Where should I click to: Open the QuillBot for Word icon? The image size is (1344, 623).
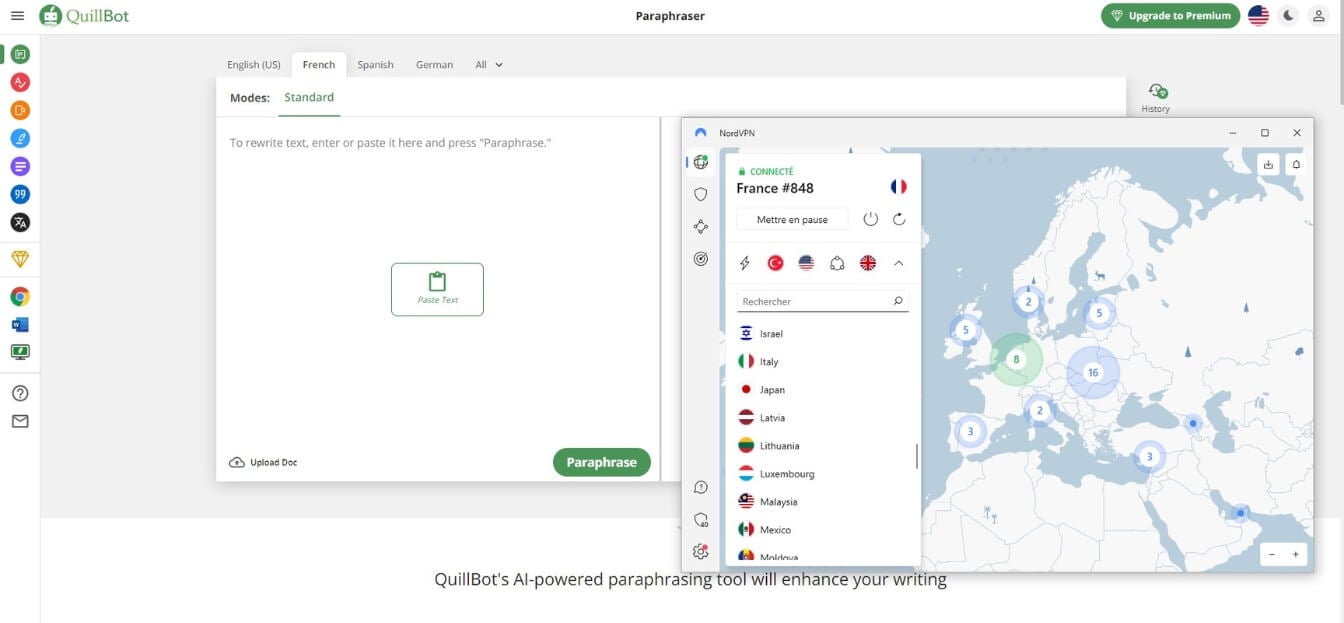(x=20, y=324)
